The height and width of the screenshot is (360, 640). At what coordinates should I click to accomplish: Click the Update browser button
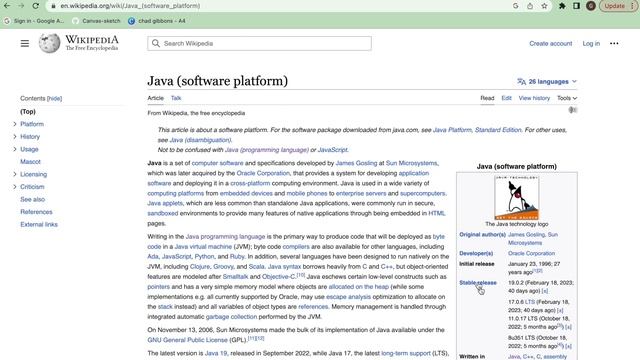point(618,6)
